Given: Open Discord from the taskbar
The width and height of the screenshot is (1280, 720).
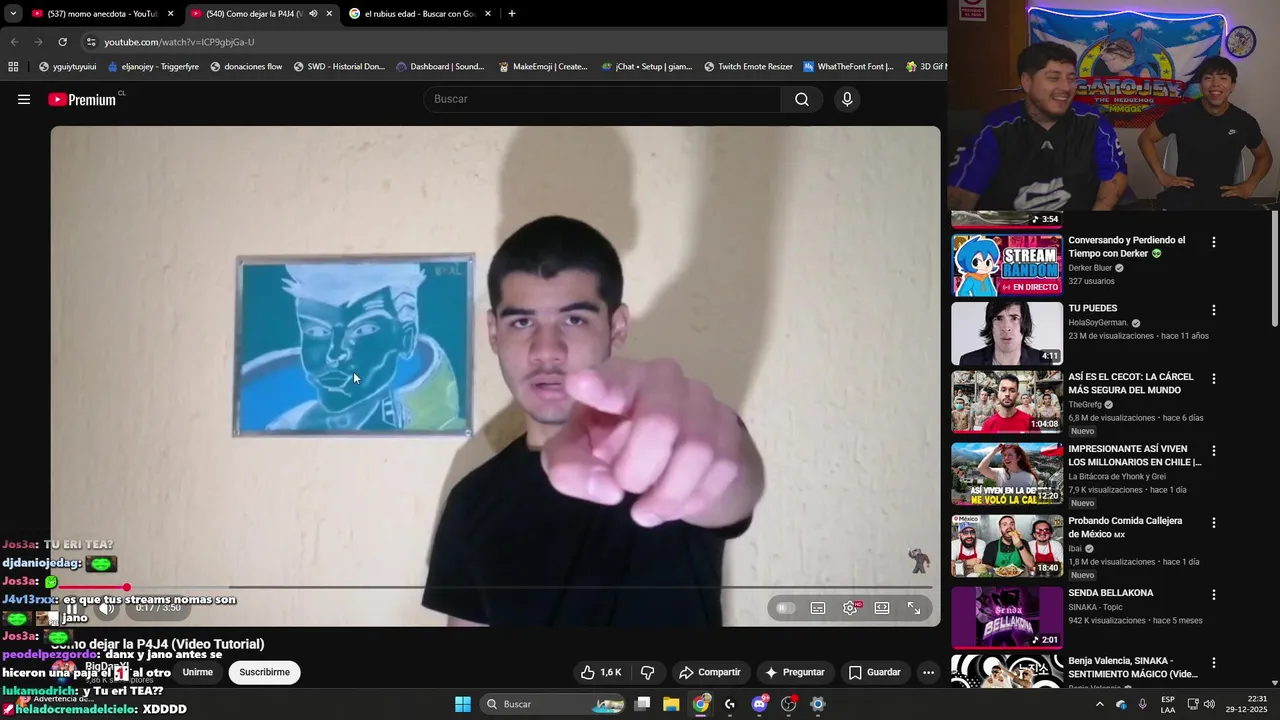Looking at the screenshot, I should (759, 704).
